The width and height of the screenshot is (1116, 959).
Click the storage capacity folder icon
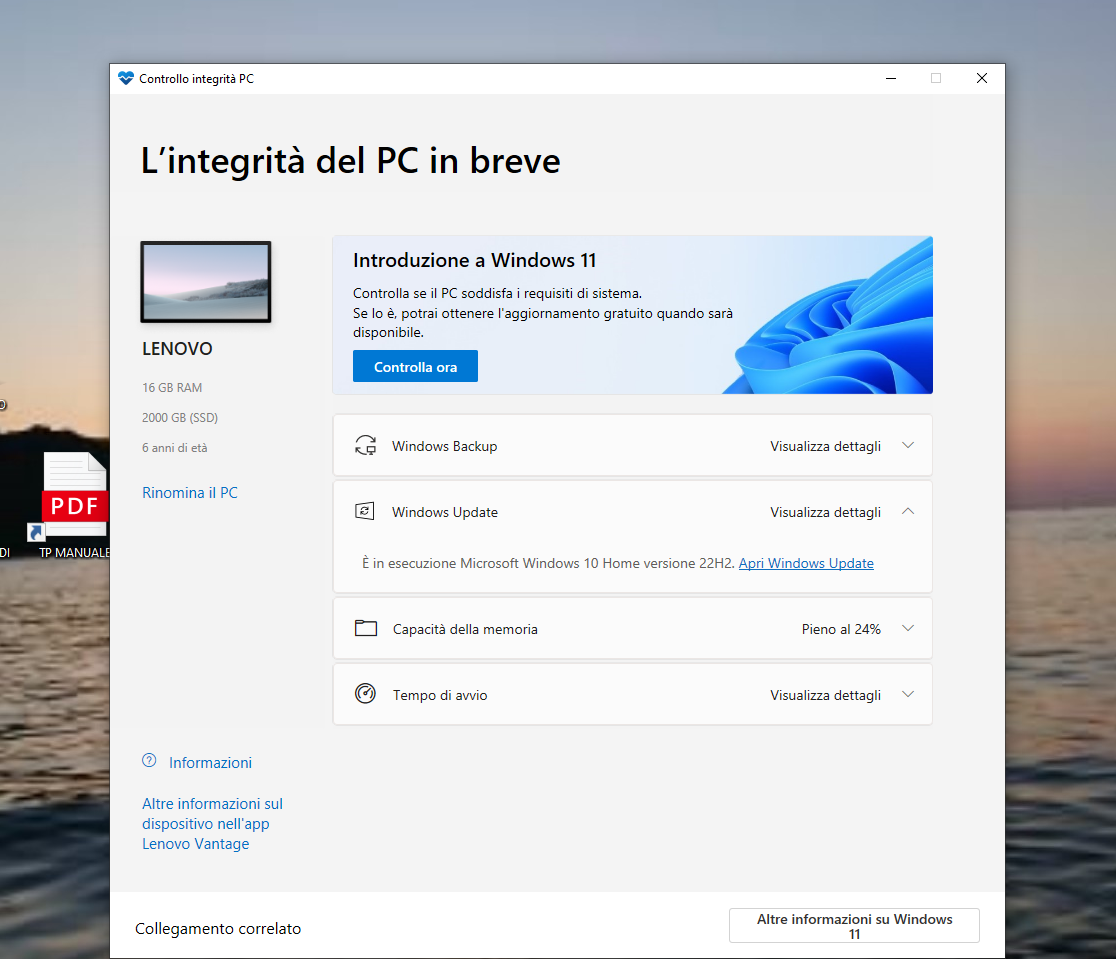[x=366, y=628]
